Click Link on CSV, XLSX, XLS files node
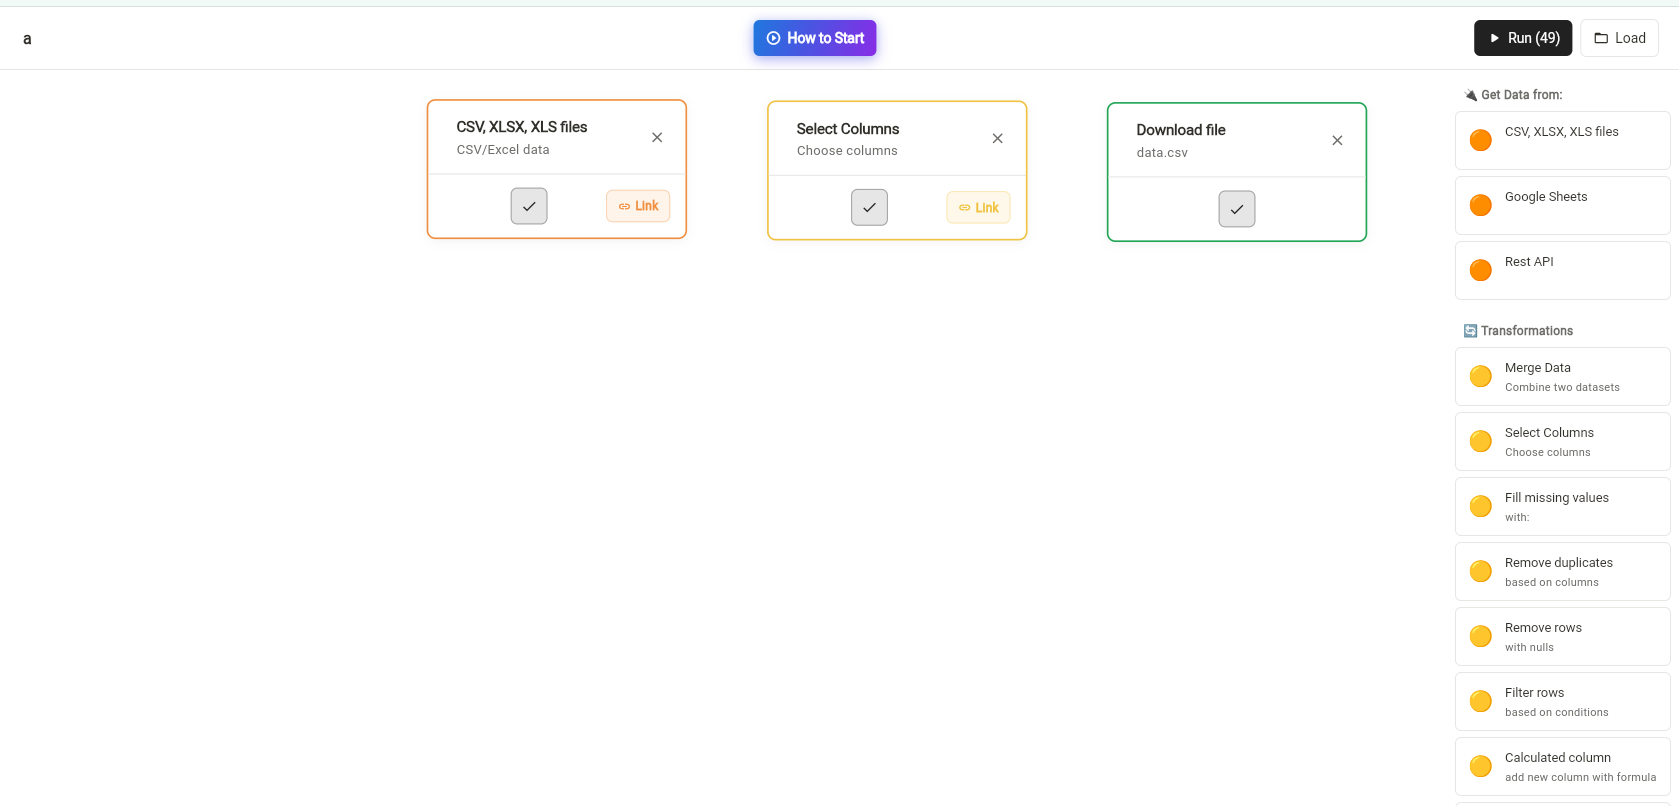Screen dimensions: 1679x806 (x=638, y=206)
